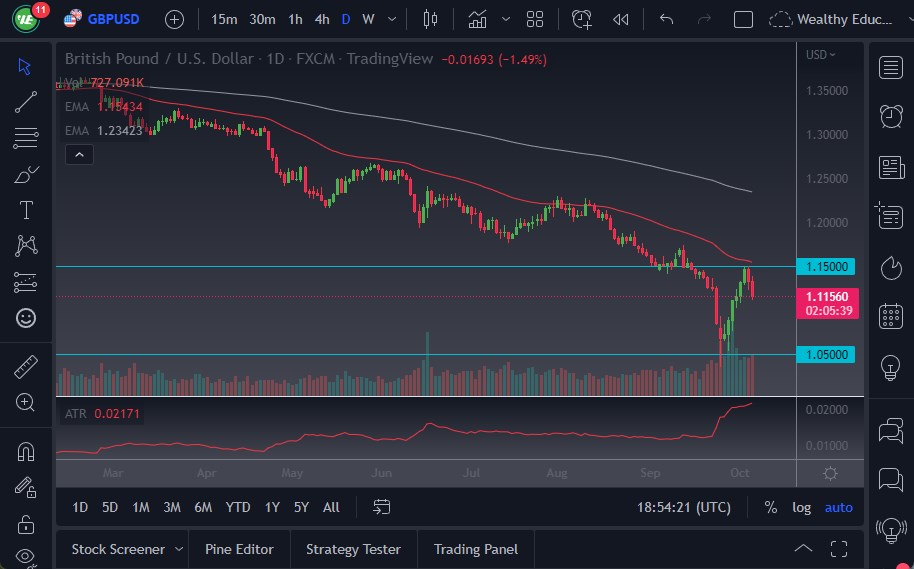Click the bar replay rewind icon
914x569 pixels.
[621, 19]
